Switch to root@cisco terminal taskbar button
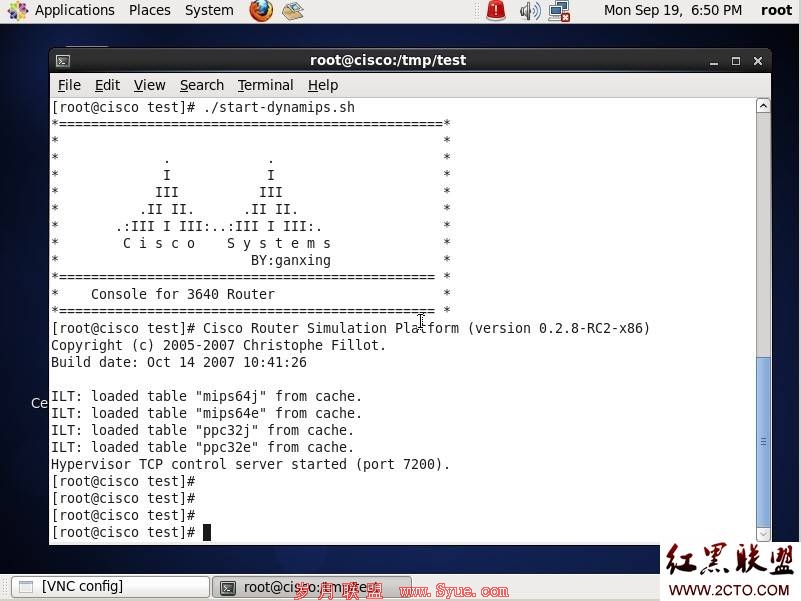This screenshot has width=801, height=601. [312, 587]
